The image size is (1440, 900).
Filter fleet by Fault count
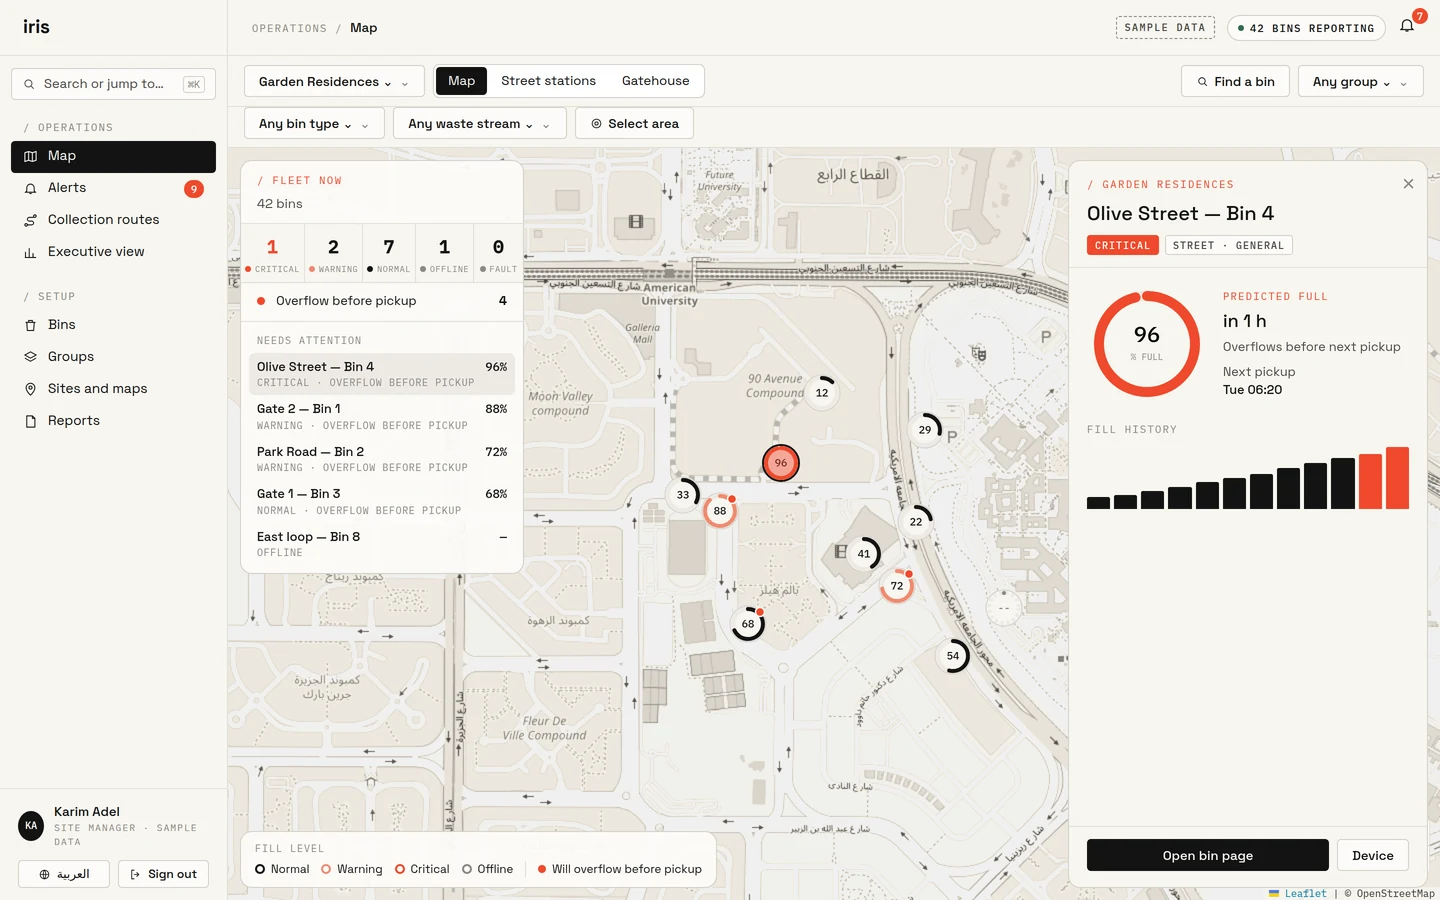click(x=498, y=254)
